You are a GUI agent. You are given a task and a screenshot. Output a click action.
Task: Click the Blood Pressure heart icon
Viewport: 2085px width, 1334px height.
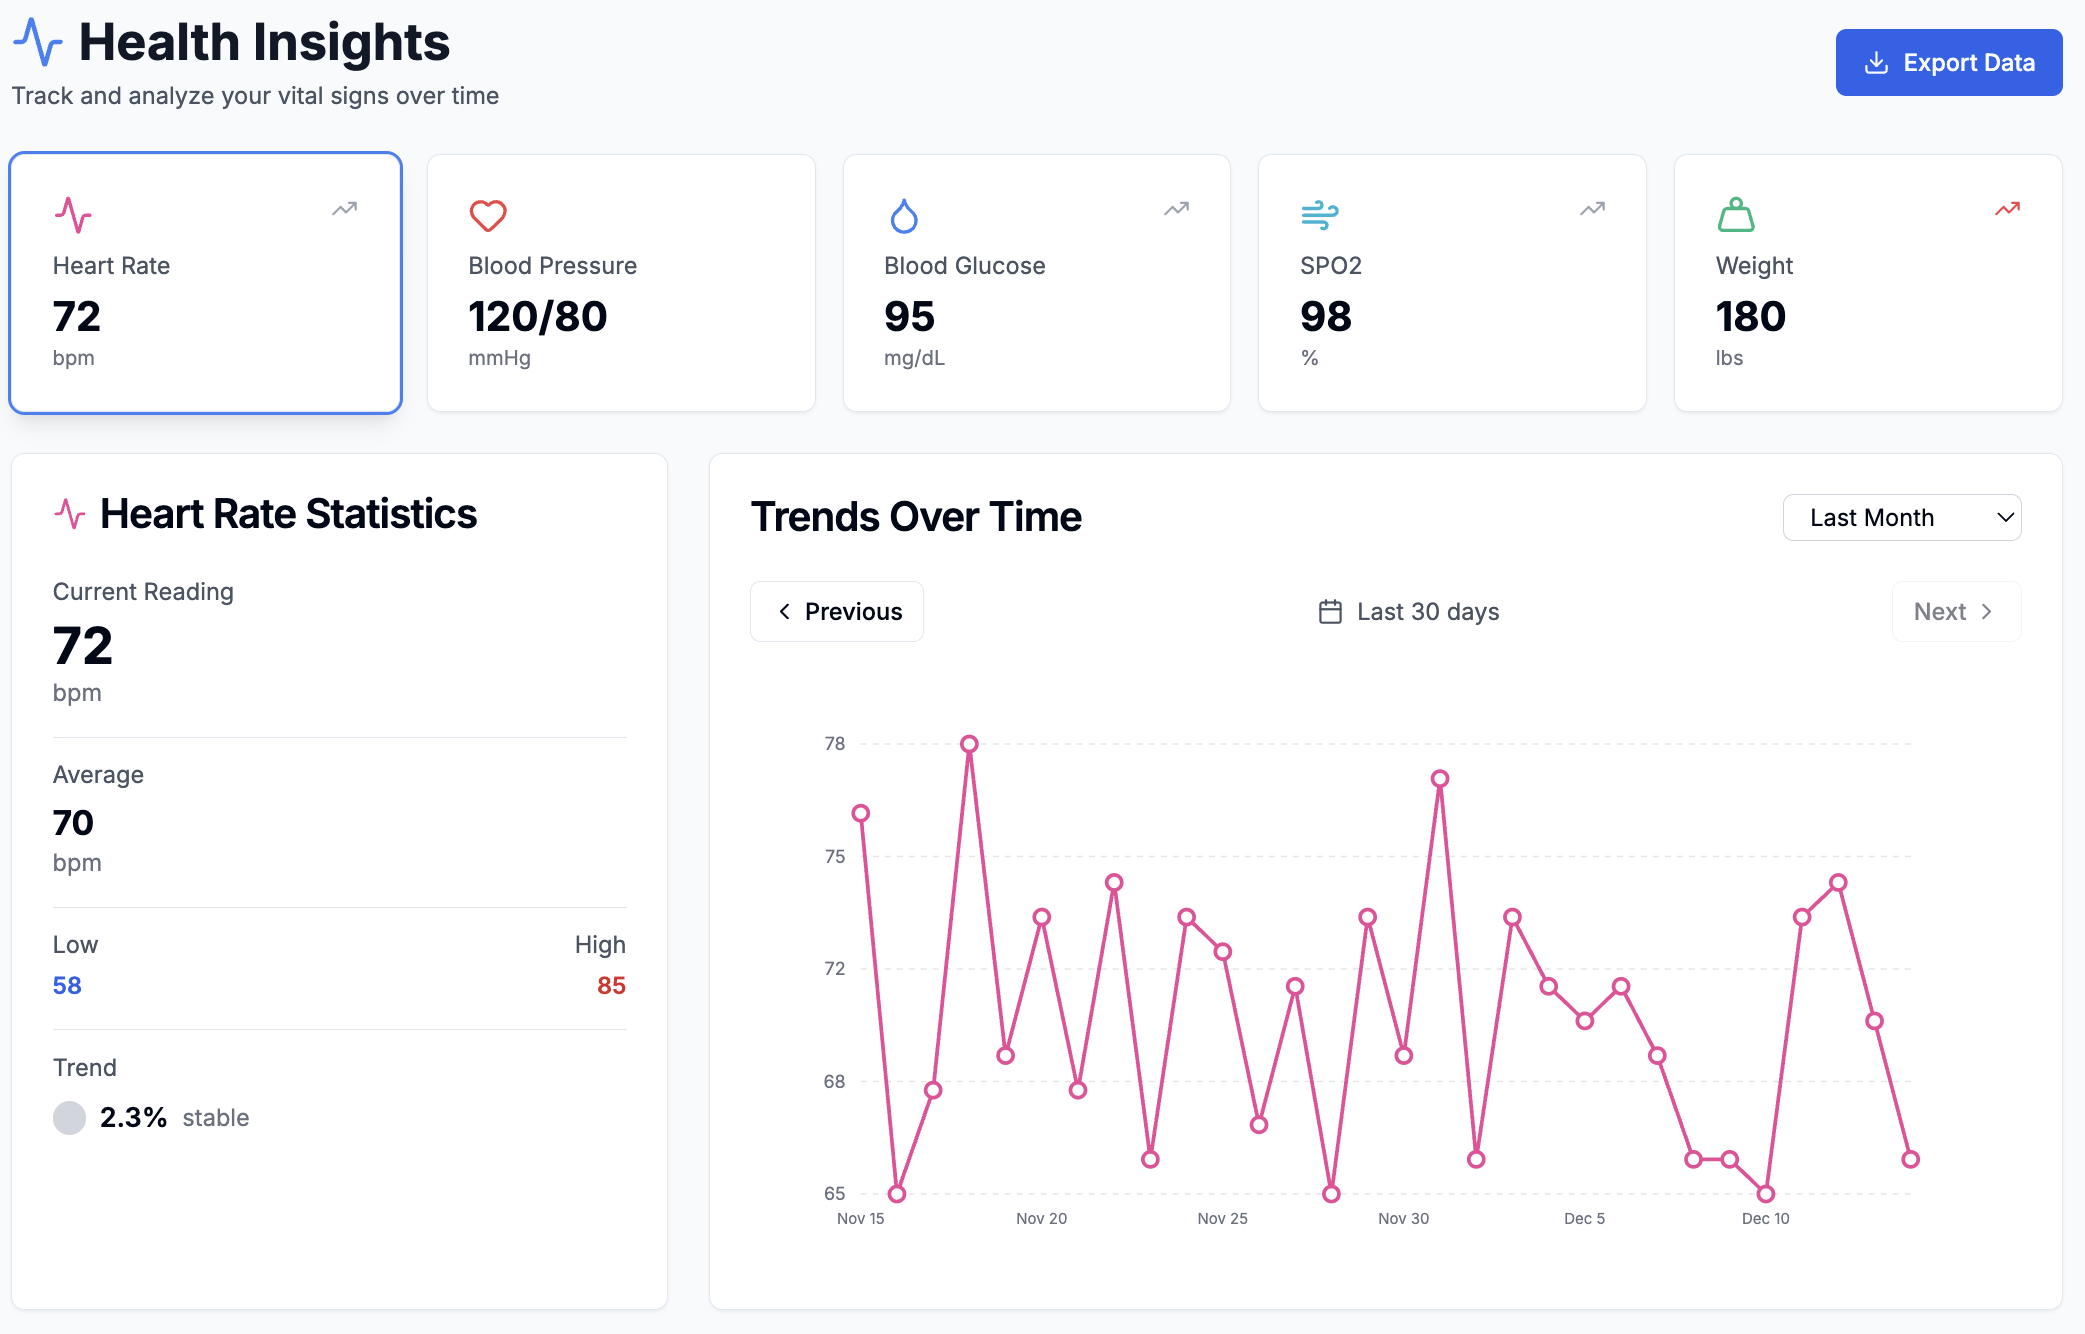coord(488,215)
